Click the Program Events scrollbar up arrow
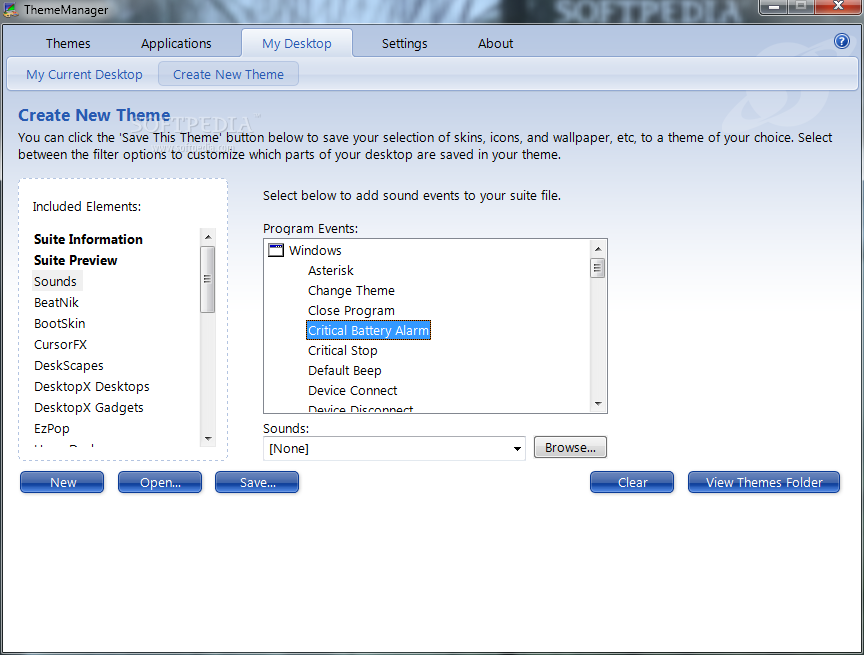864x655 pixels. click(598, 249)
